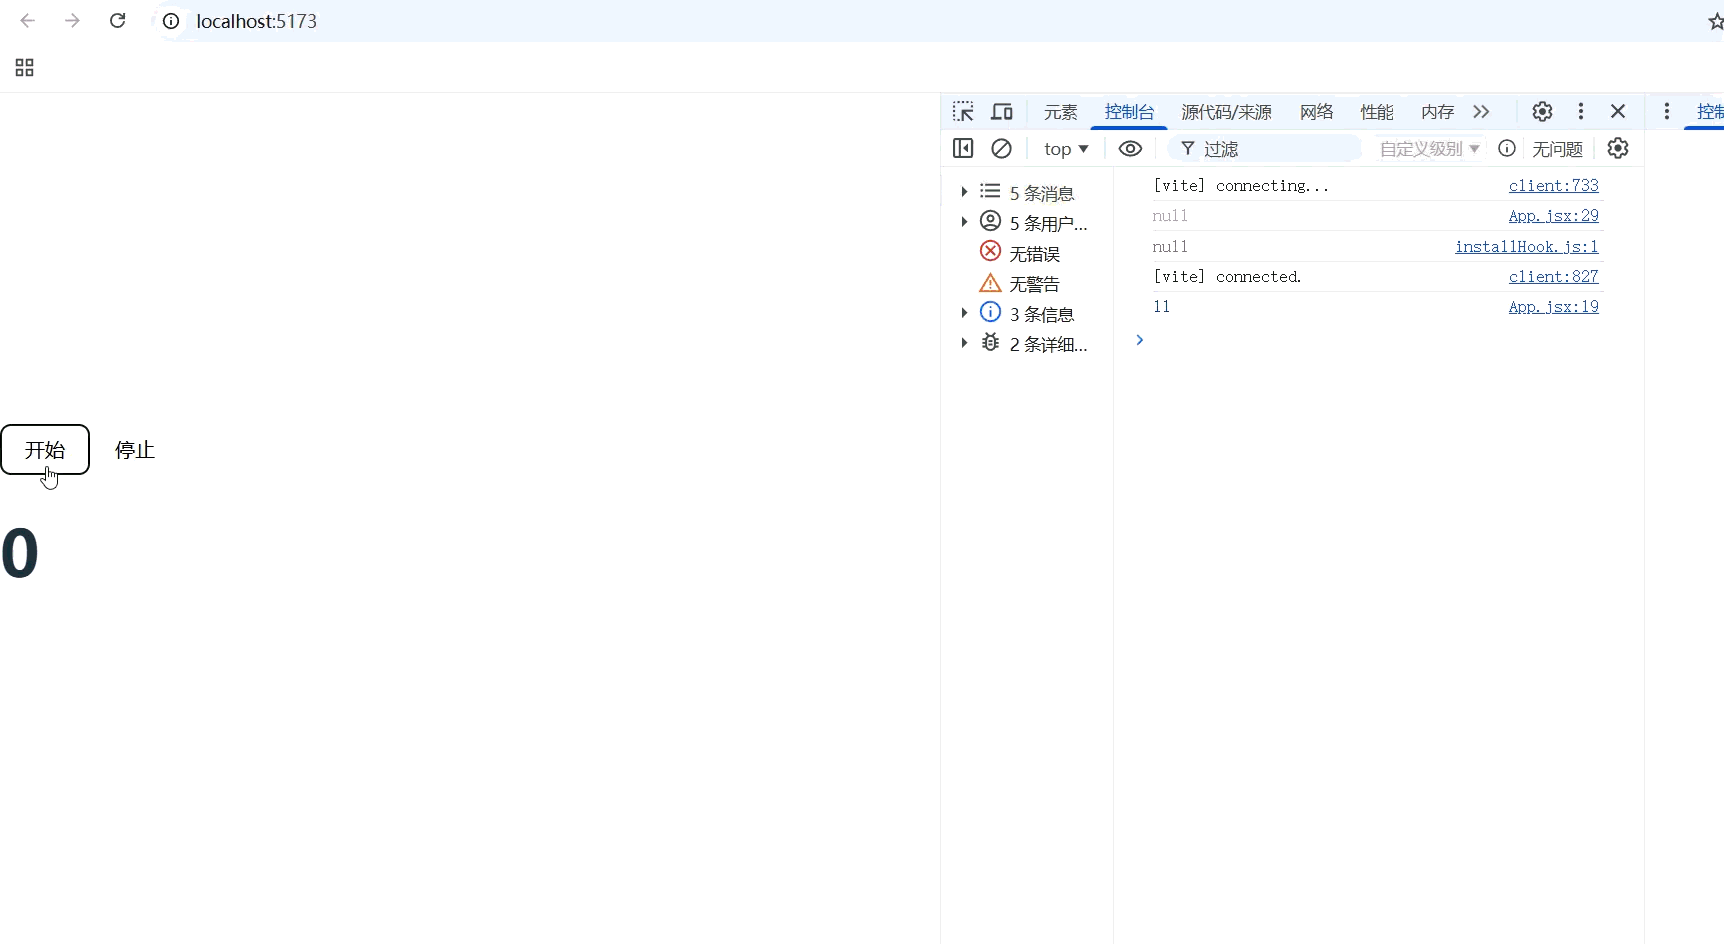Toggle the device toolbar emulation
The width and height of the screenshot is (1724, 944).
tap(1002, 111)
